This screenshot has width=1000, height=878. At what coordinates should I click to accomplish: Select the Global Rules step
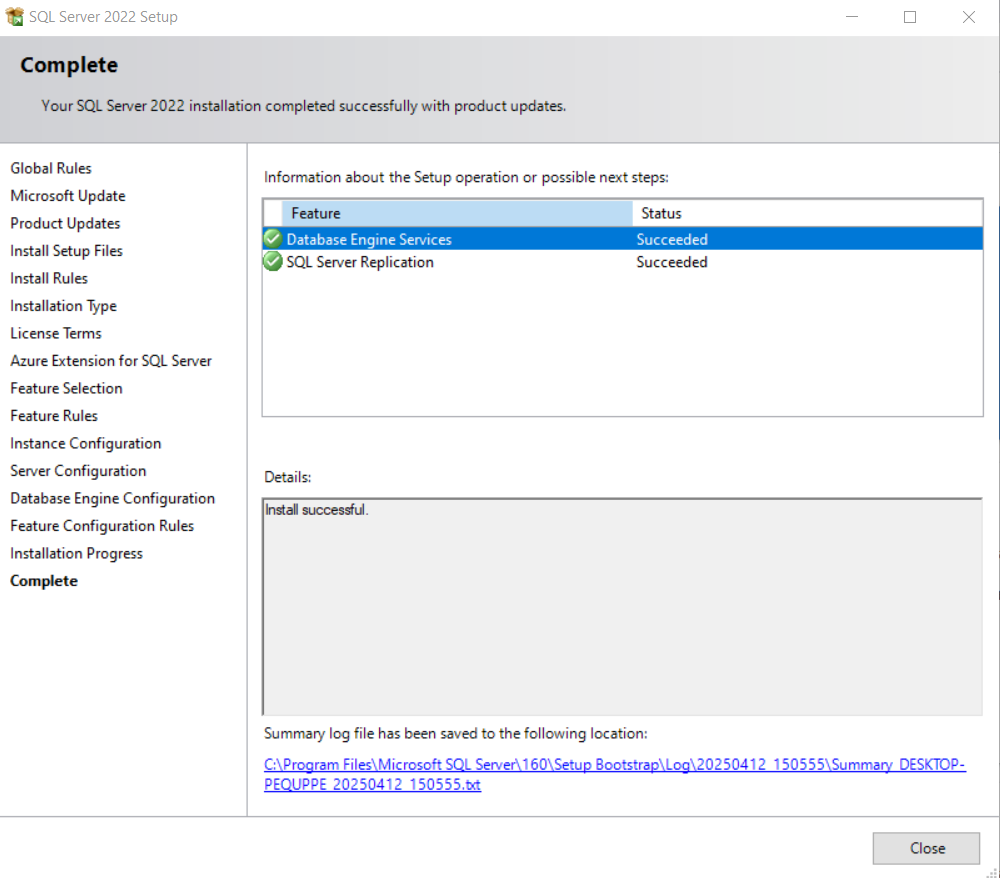point(51,168)
